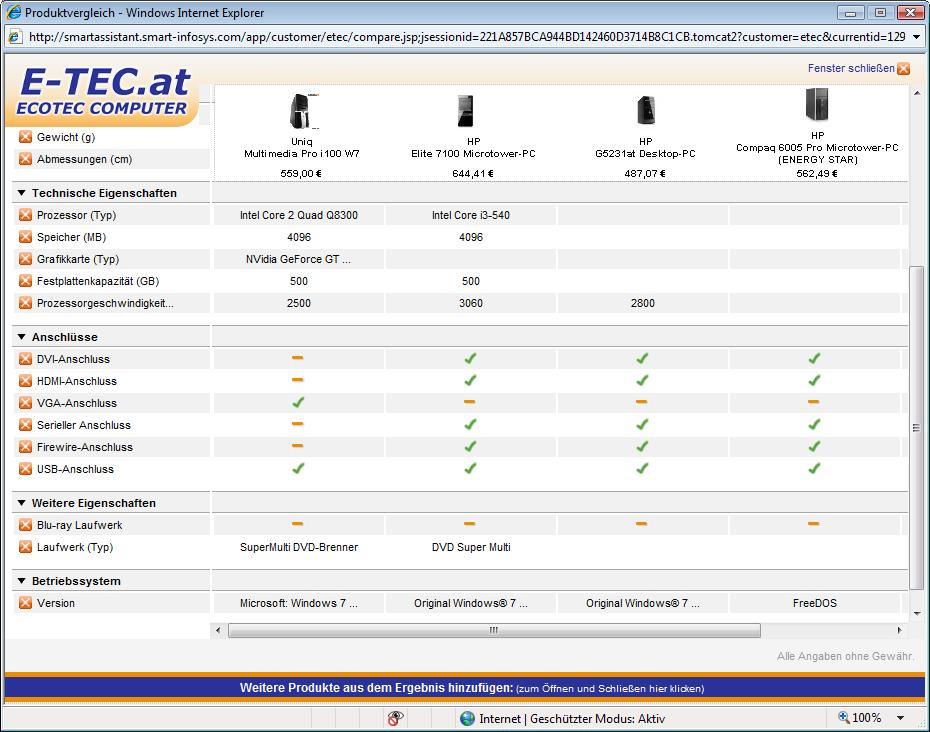Click the E-TEC.at logo
Viewport: 930px width, 732px height.
point(104,92)
